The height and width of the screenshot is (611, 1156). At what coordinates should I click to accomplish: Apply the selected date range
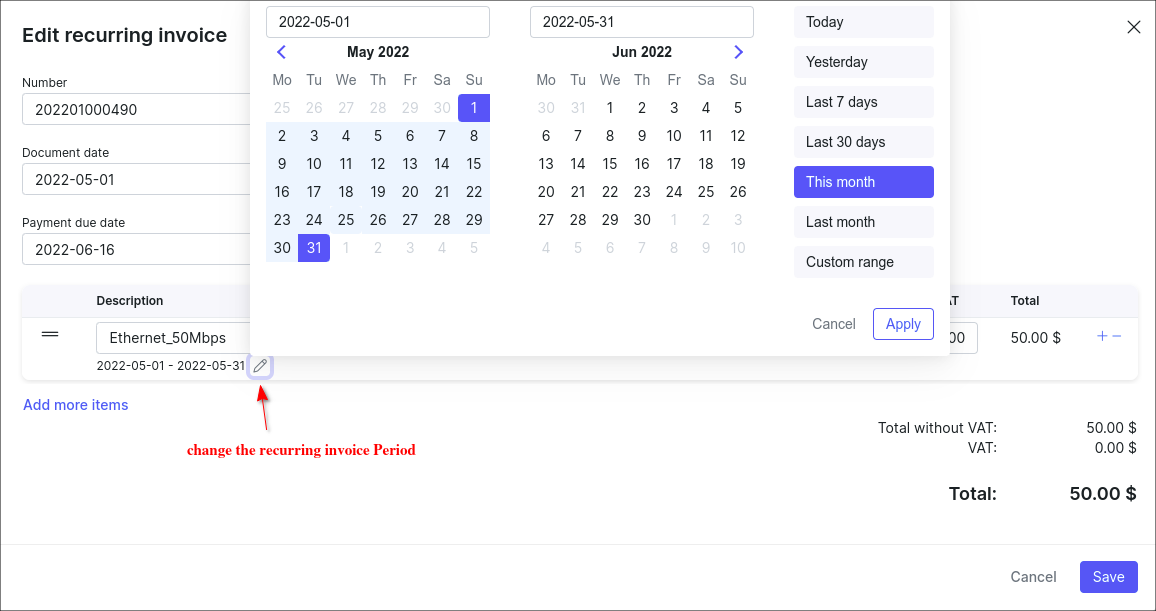(903, 323)
